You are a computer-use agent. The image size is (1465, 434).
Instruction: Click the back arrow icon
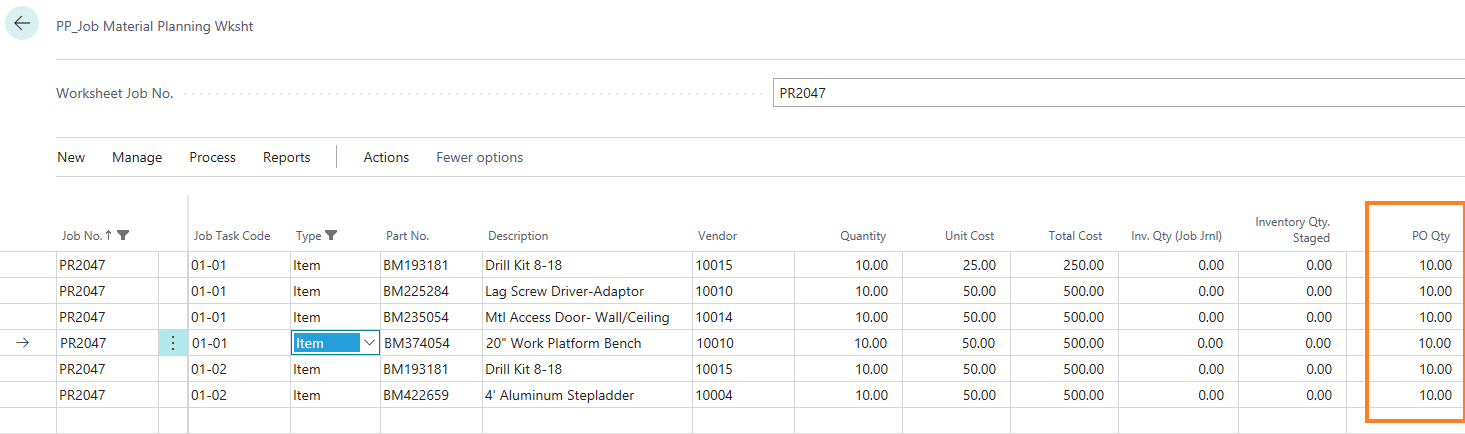22,24
